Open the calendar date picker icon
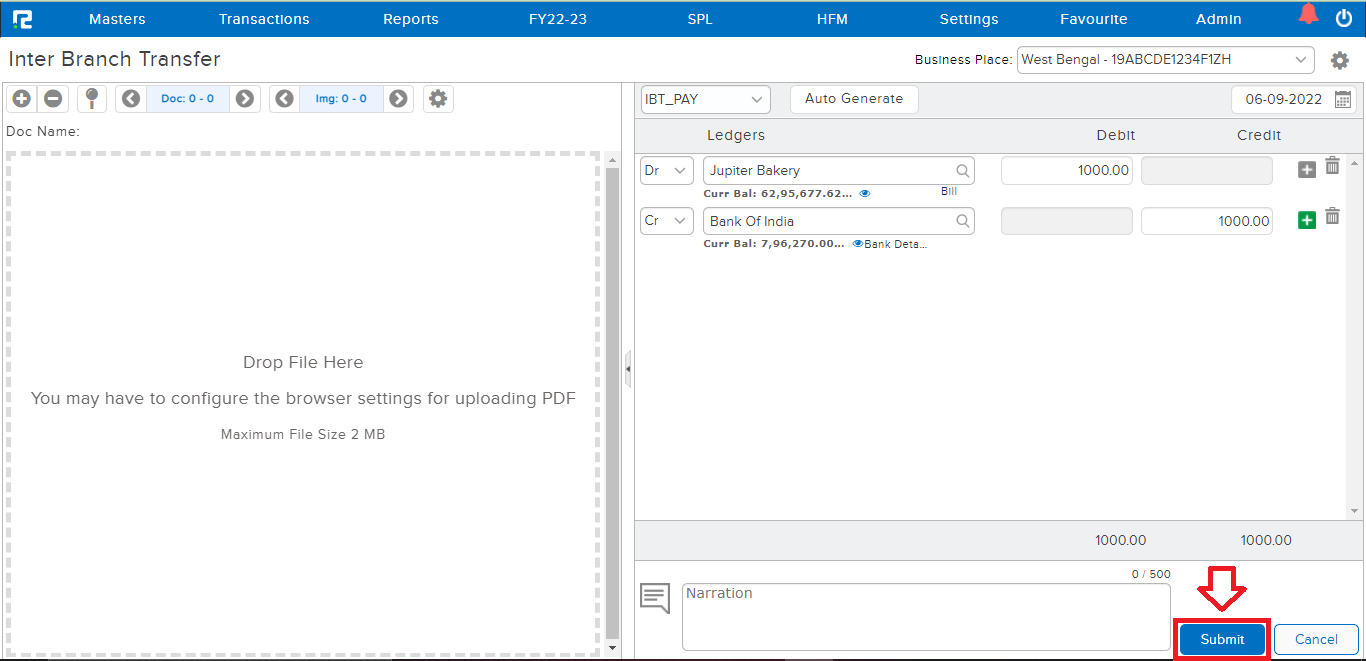Viewport: 1366px width, 661px height. (1343, 99)
